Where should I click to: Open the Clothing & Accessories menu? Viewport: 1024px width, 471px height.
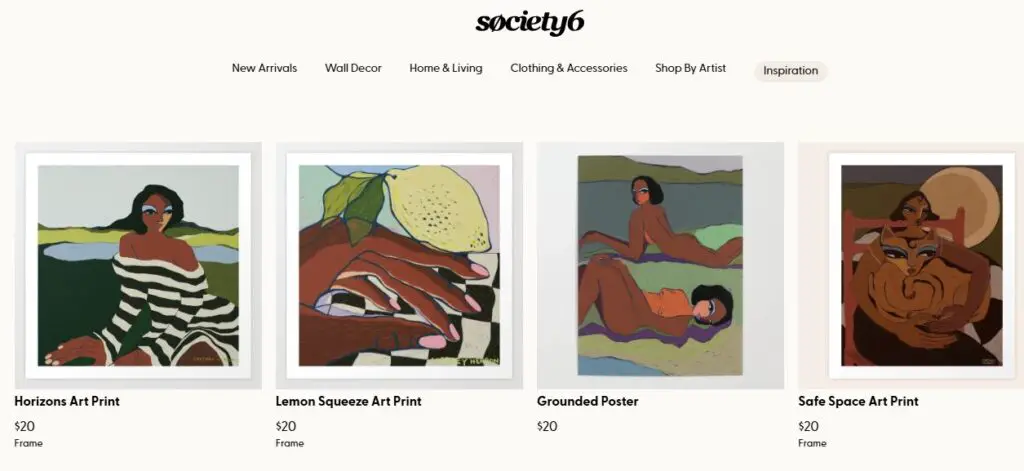pyautogui.click(x=569, y=68)
